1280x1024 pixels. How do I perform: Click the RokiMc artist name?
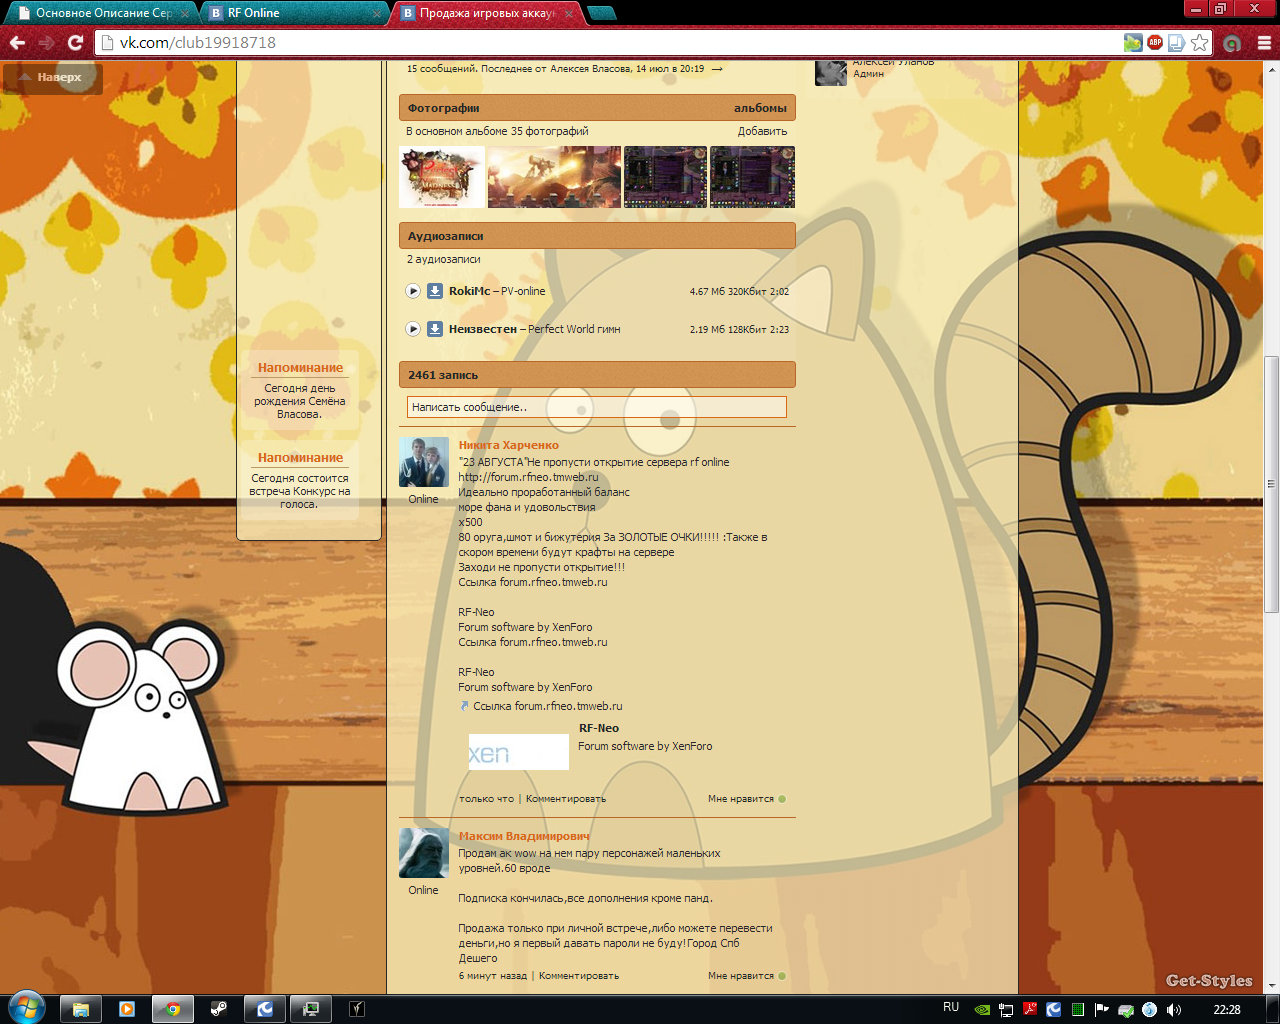point(469,291)
